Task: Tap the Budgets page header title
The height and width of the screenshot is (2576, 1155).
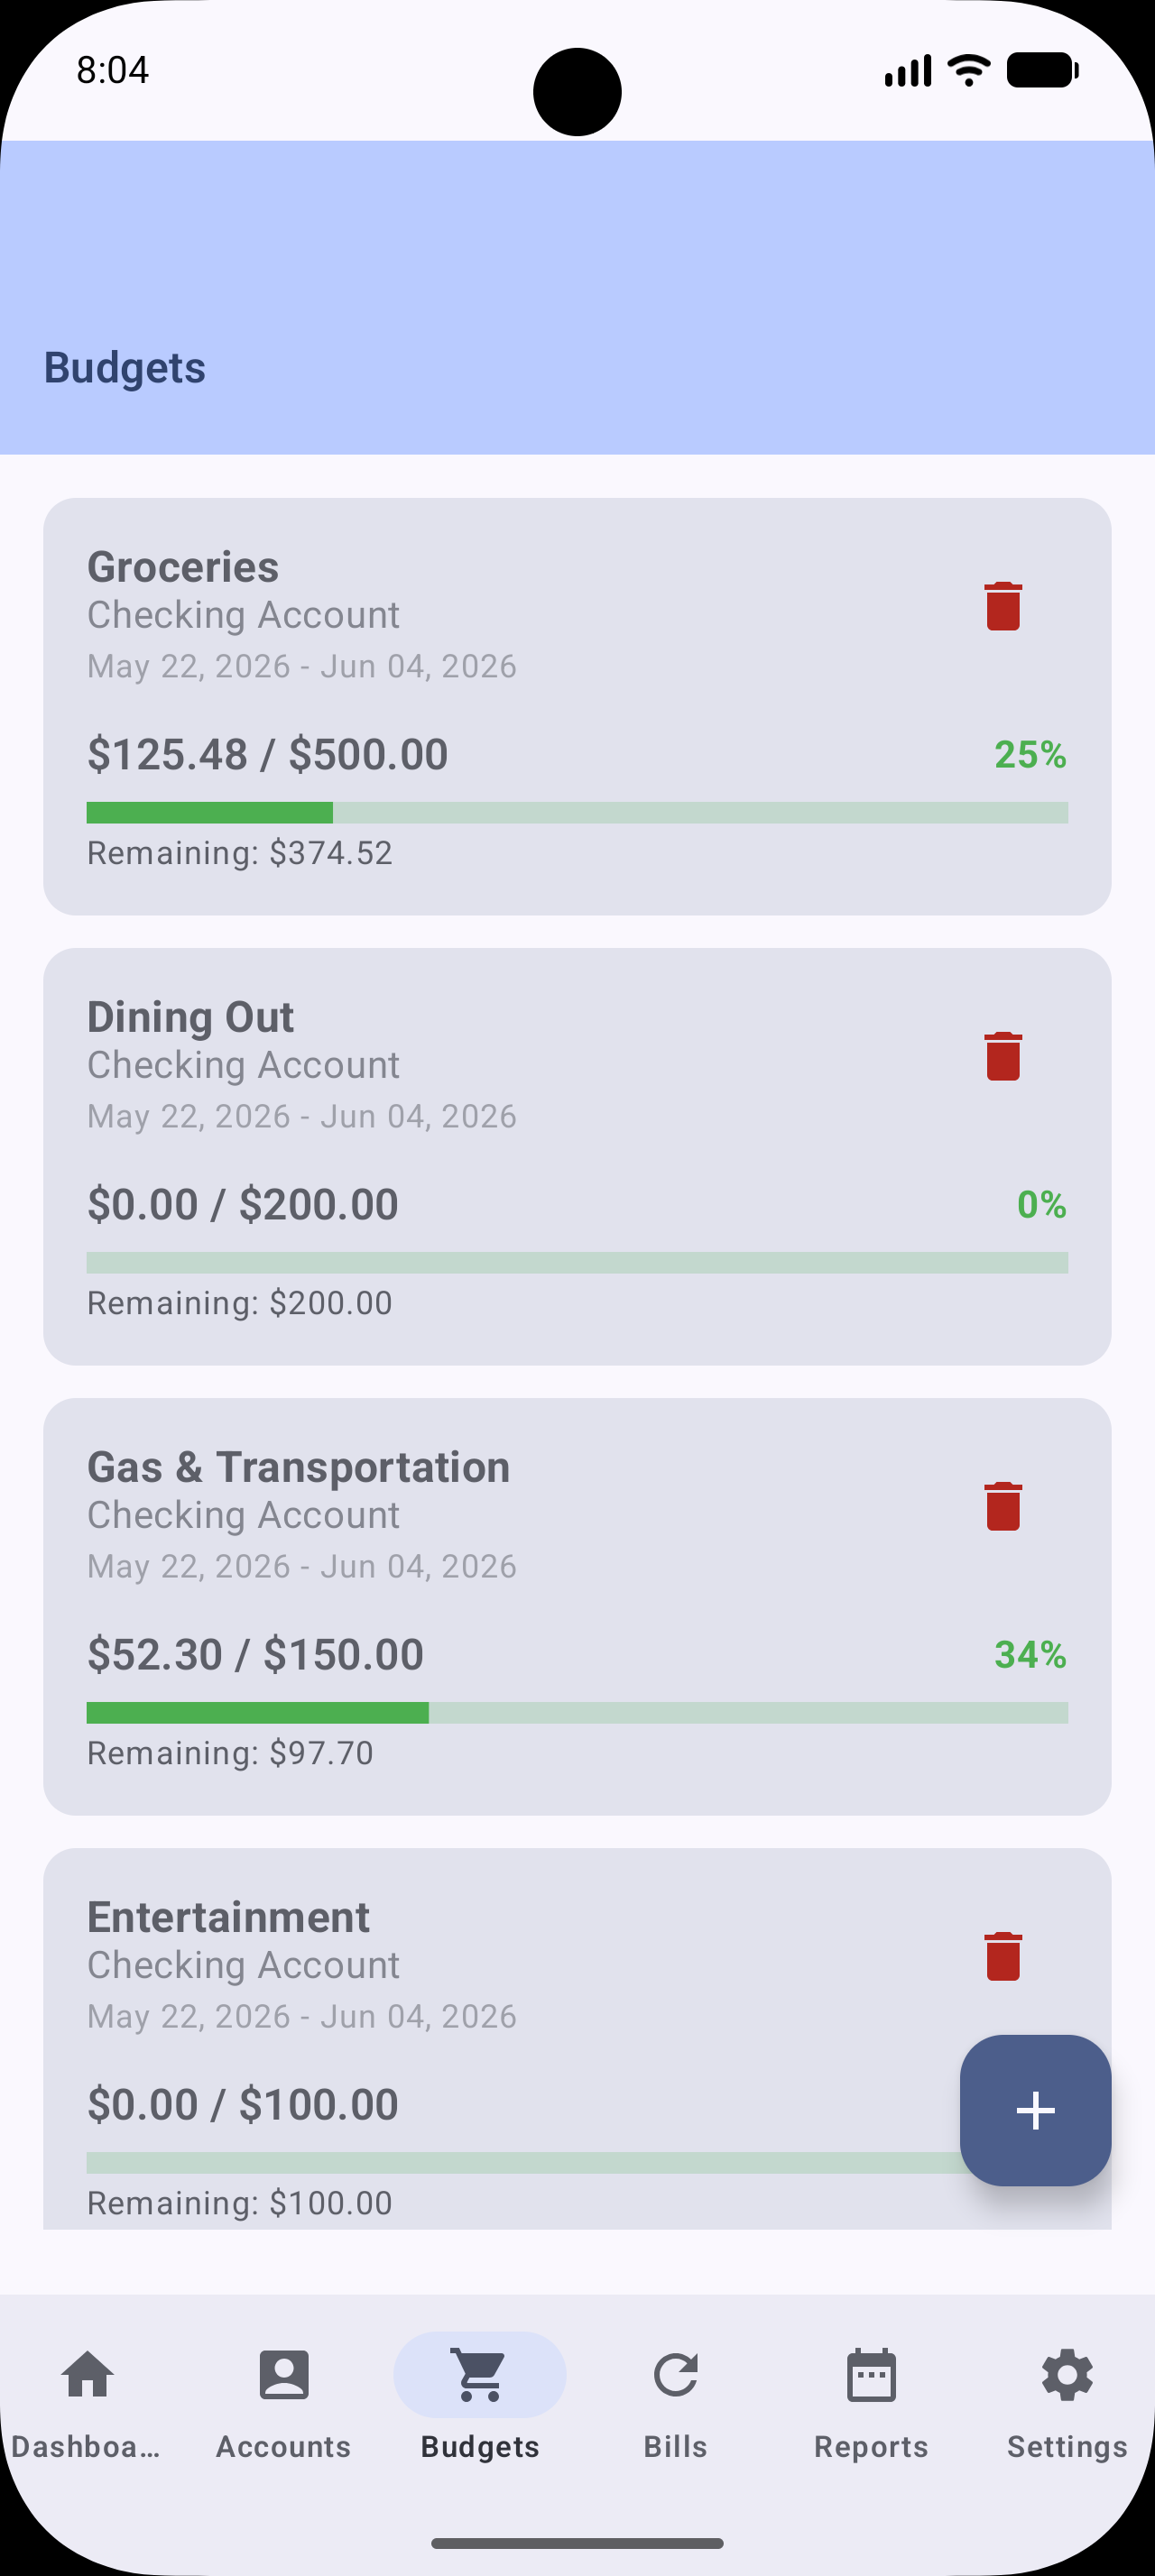Action: click(x=125, y=368)
